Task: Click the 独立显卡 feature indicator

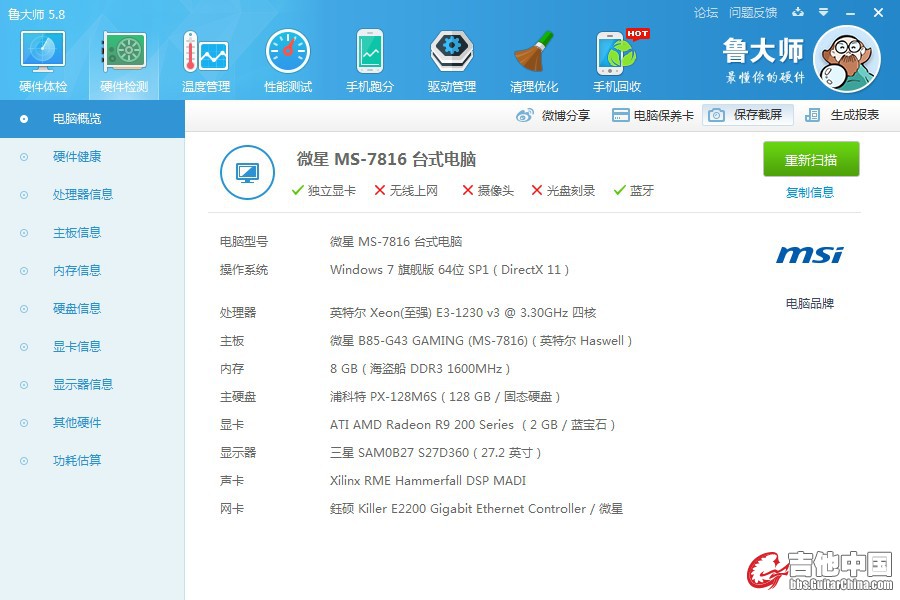Action: pos(324,191)
